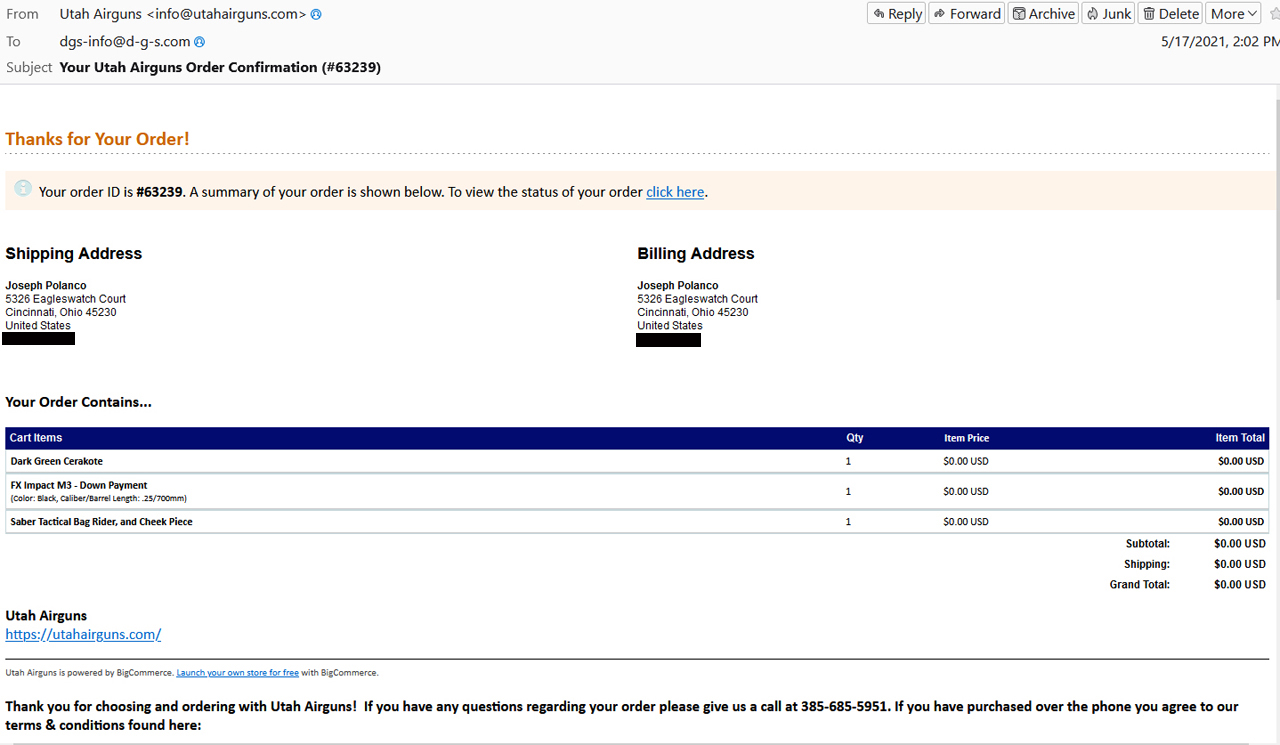Click the Item Price column header
This screenshot has height=745, width=1280.
pyautogui.click(x=966, y=438)
